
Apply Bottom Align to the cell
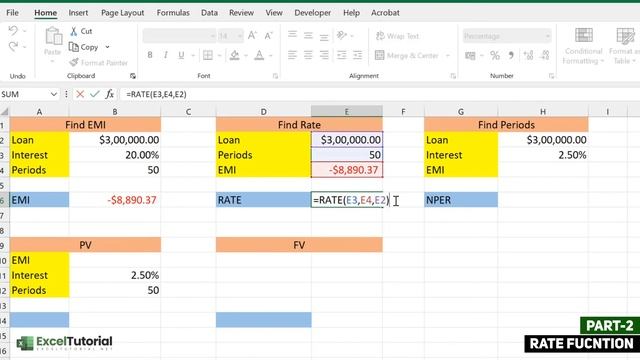pos(324,36)
